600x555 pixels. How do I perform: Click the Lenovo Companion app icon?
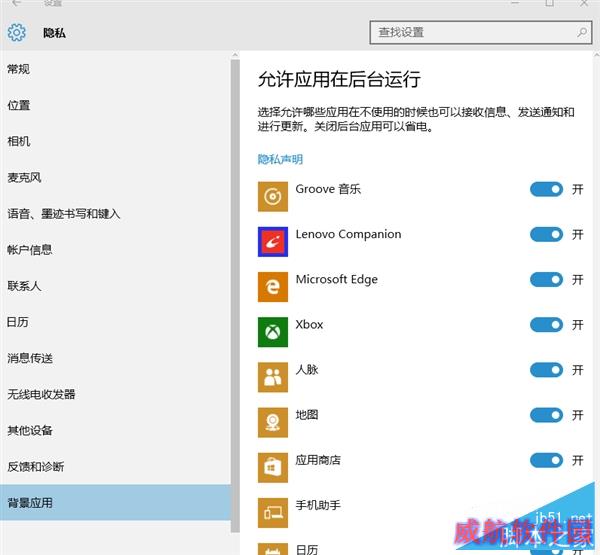coord(272,242)
